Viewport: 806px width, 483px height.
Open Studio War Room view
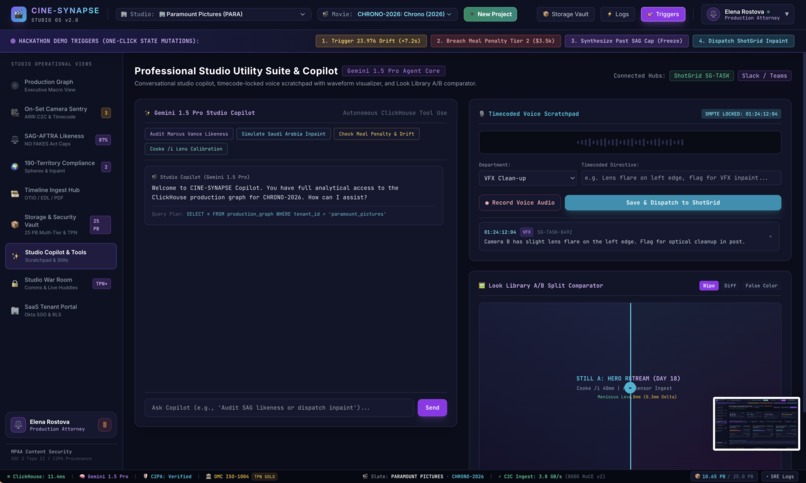point(61,284)
